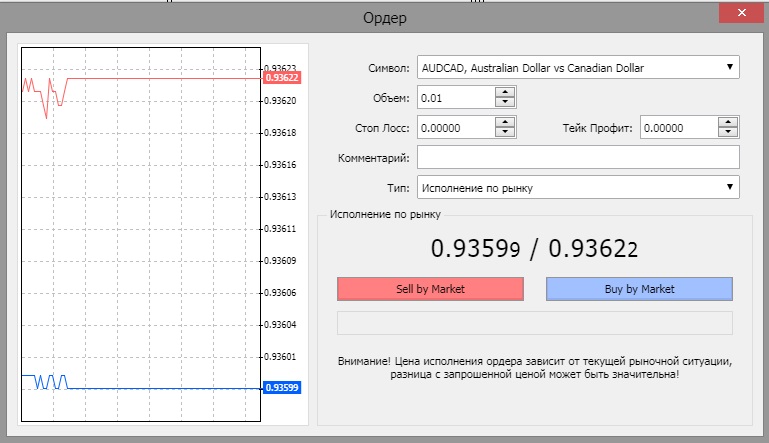Increase volume with the up arrow

(505, 93)
